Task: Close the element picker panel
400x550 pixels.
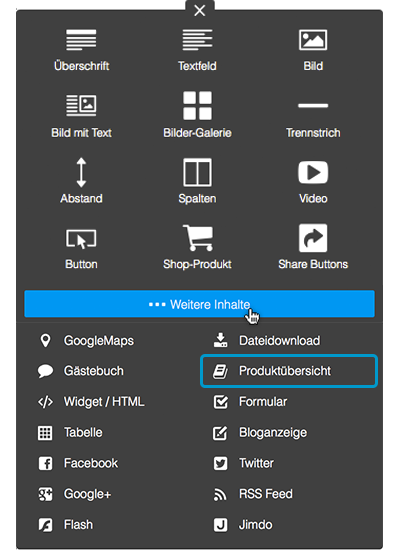Action: coord(200,10)
